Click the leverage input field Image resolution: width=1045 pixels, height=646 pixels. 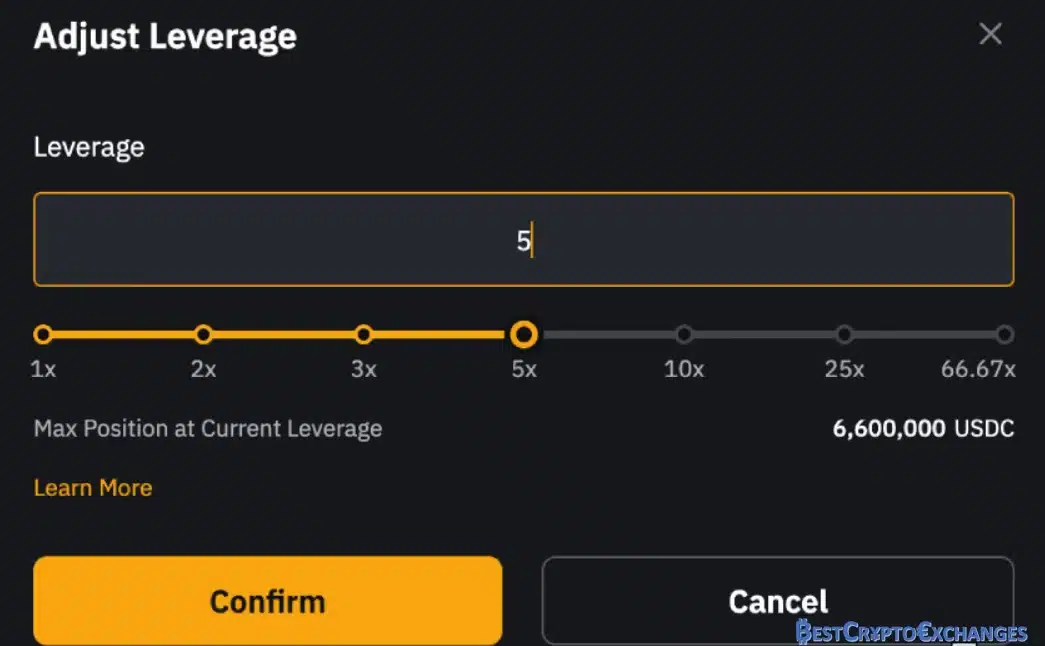[524, 239]
